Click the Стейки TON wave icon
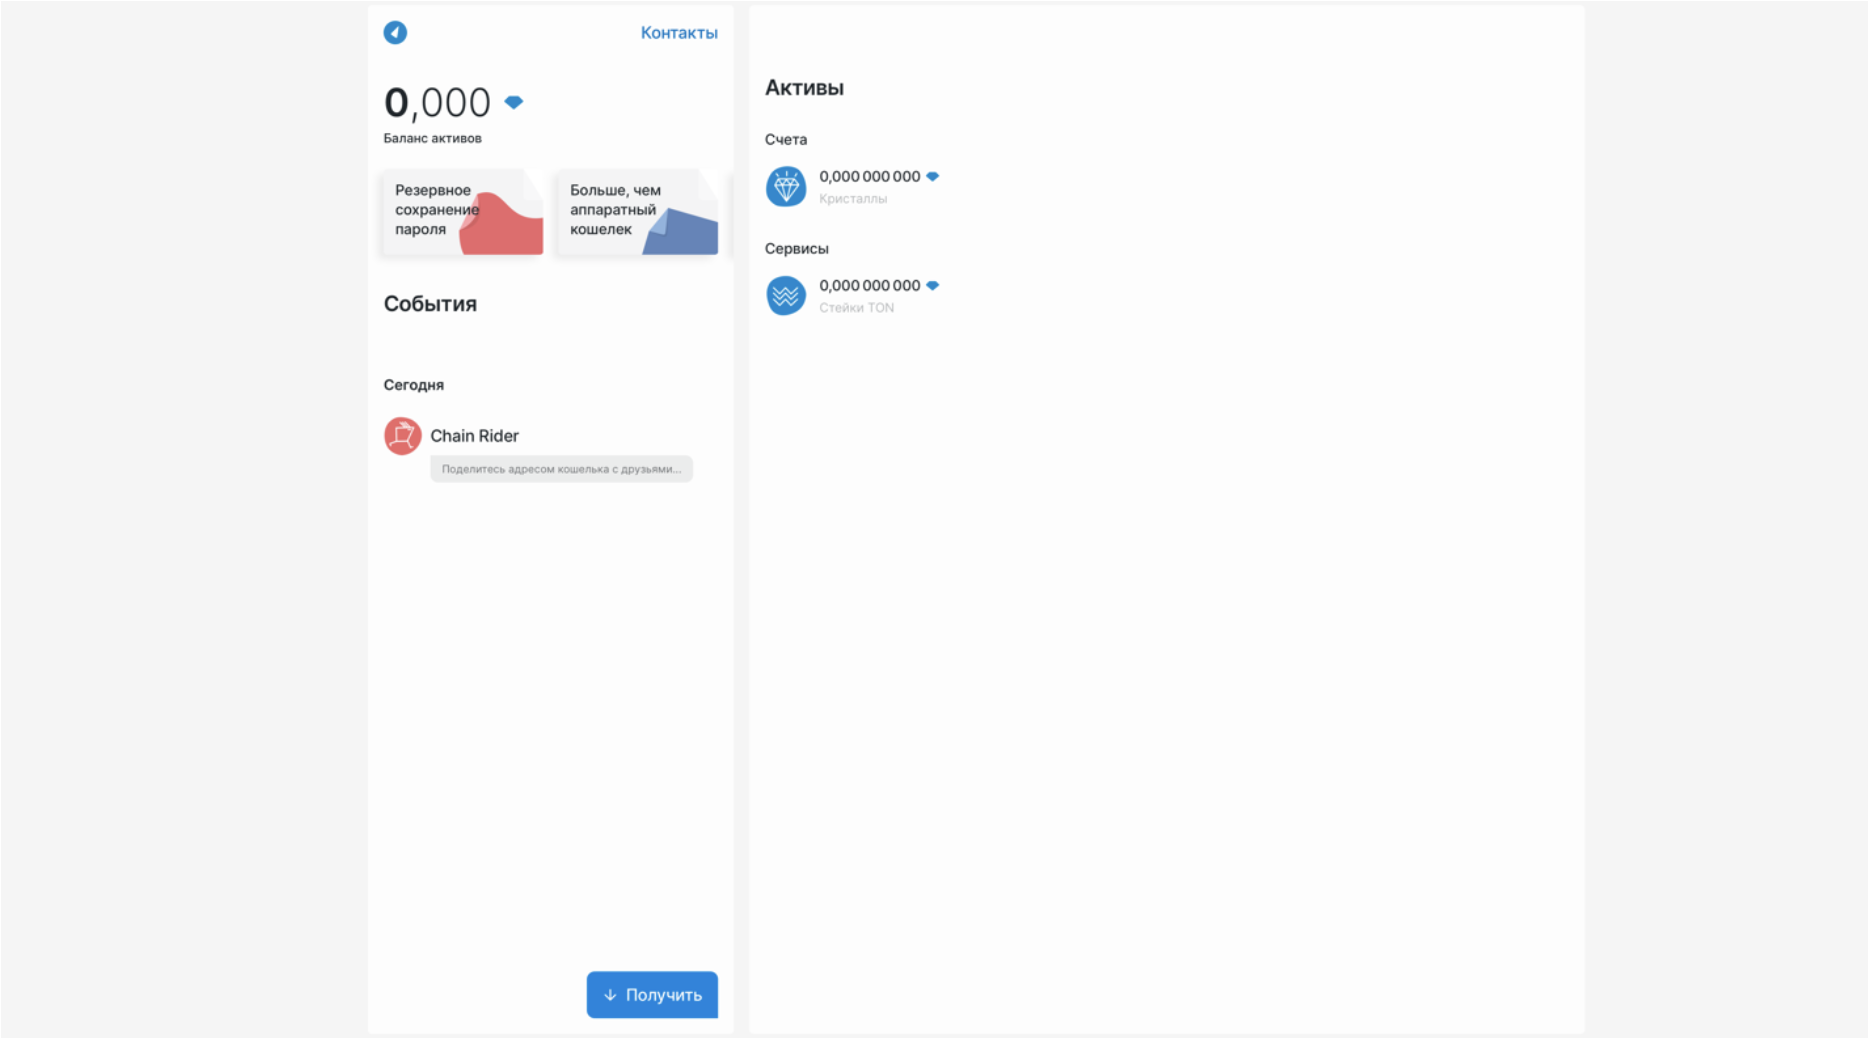1868x1038 pixels. (786, 296)
